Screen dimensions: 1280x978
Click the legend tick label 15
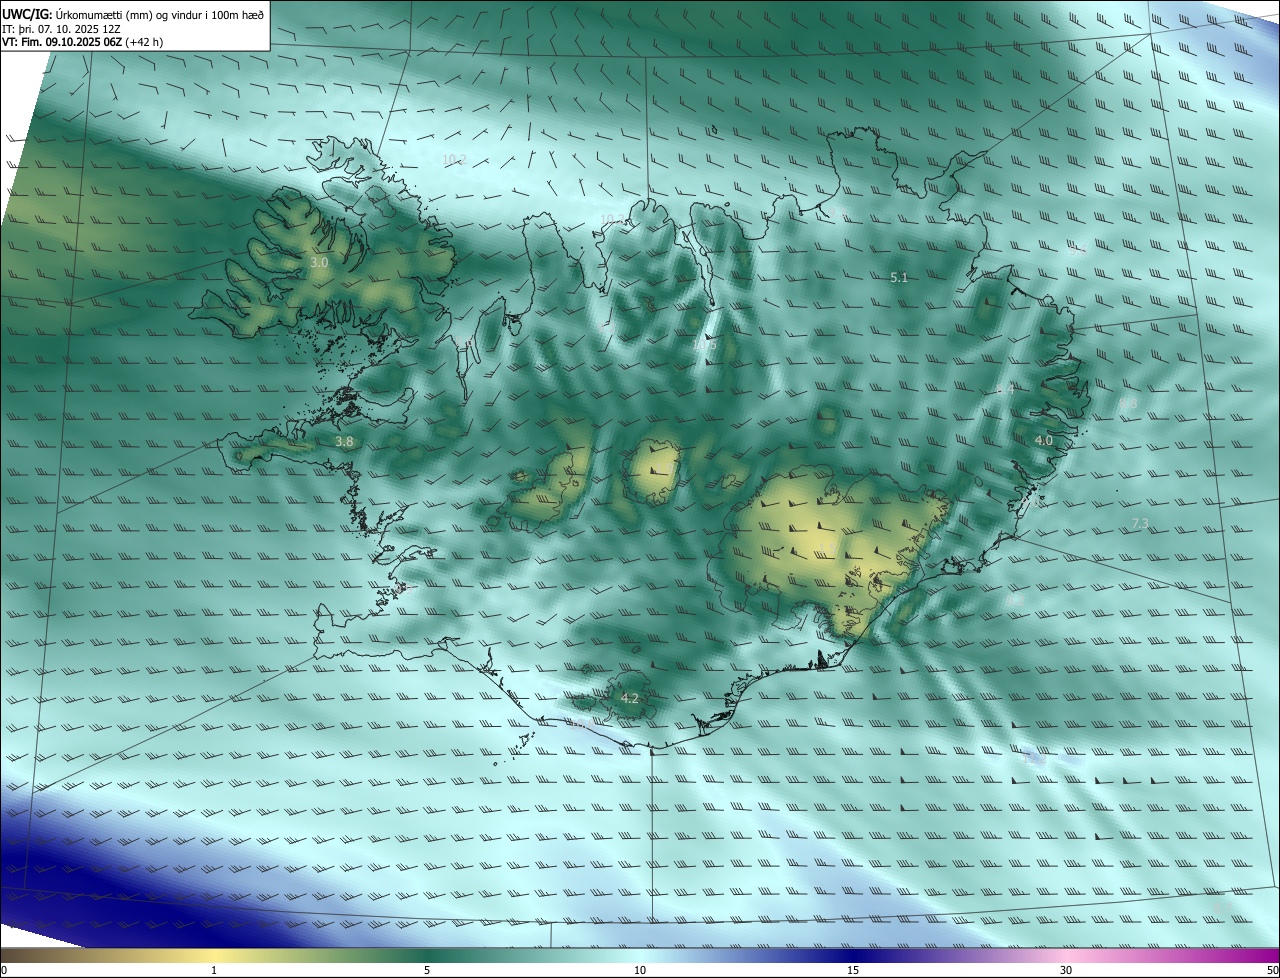pos(853,970)
